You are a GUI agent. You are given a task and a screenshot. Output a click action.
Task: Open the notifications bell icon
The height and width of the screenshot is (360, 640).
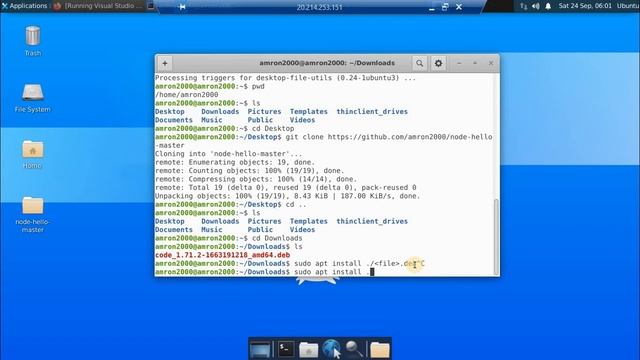(548, 6)
